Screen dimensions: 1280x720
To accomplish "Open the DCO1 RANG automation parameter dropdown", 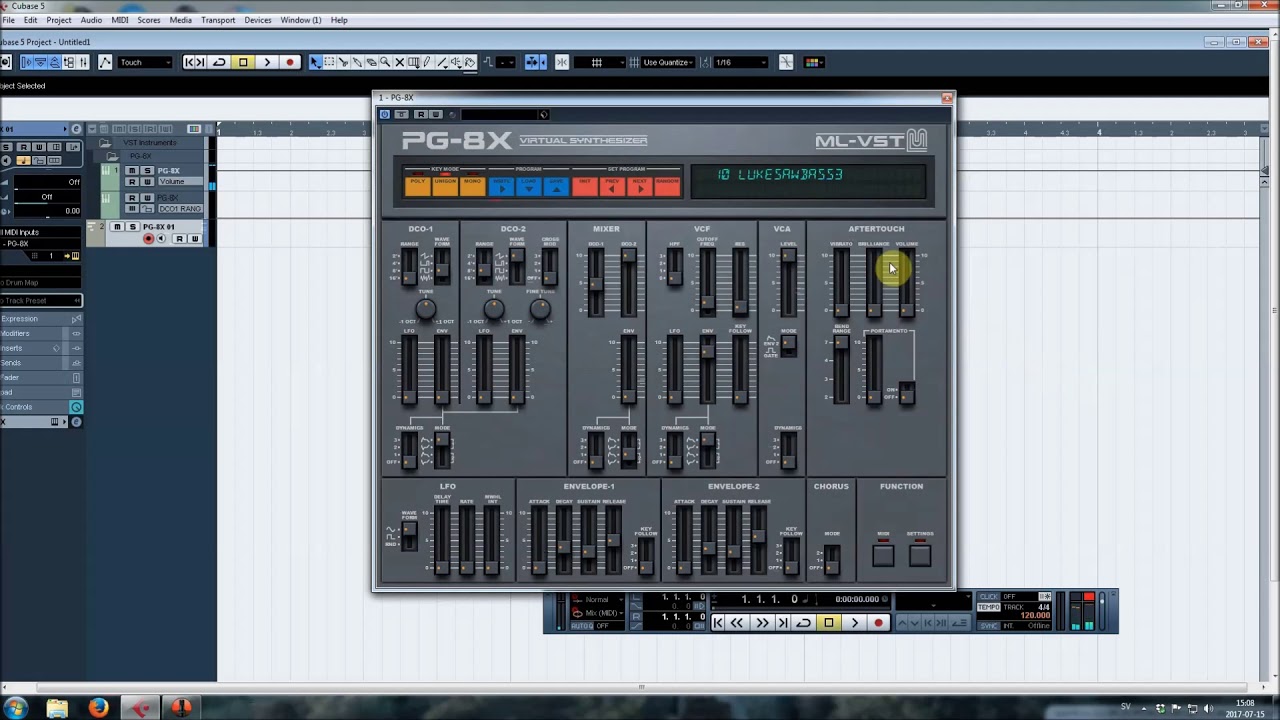I will [x=179, y=208].
